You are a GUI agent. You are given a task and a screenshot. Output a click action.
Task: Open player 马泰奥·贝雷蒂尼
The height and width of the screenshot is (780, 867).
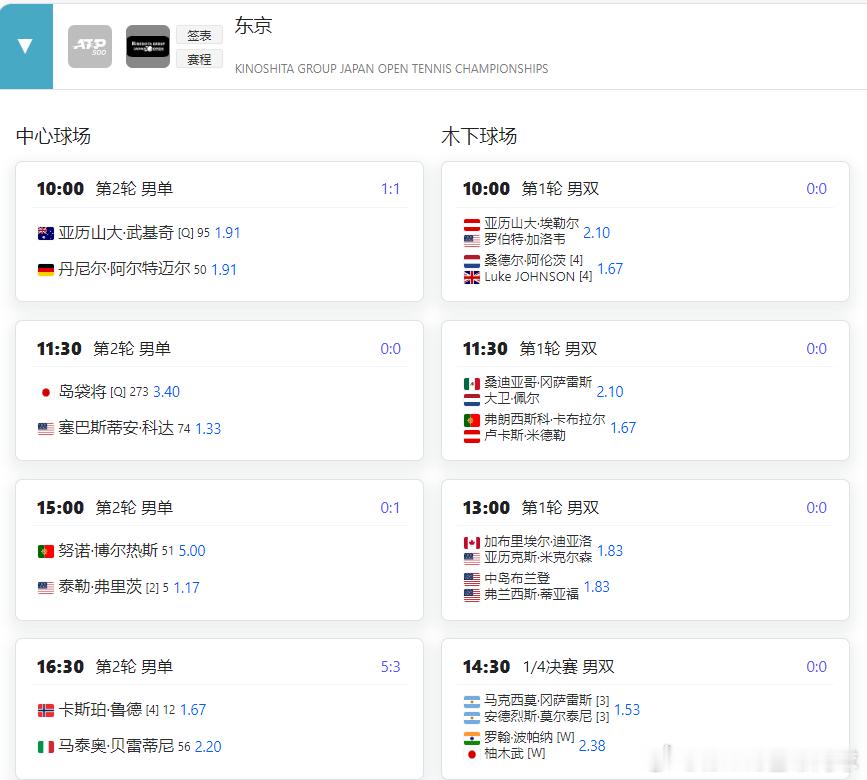[116, 746]
